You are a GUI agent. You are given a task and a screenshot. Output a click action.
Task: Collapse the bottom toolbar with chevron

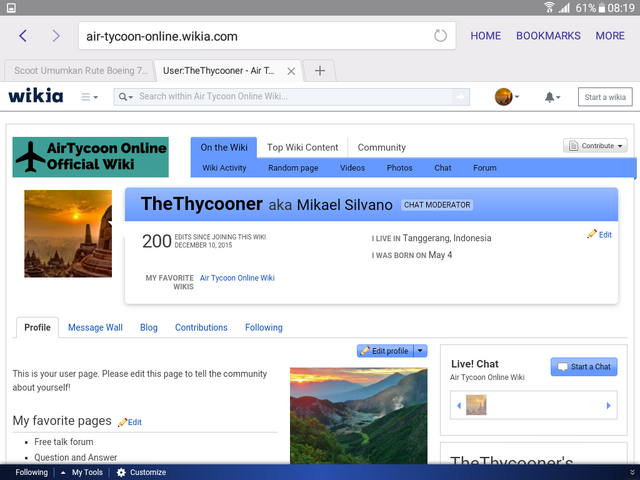coord(632,472)
